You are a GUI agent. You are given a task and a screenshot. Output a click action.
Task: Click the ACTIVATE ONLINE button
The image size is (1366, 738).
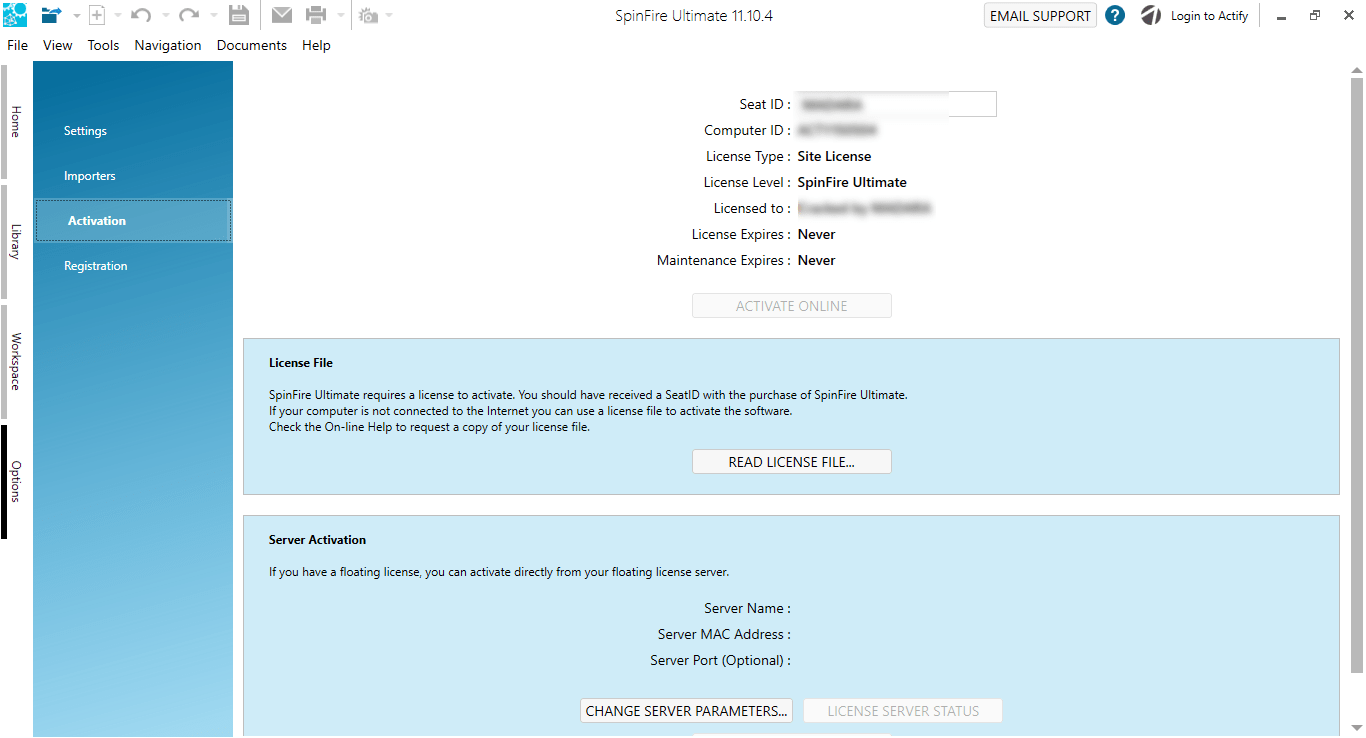792,306
